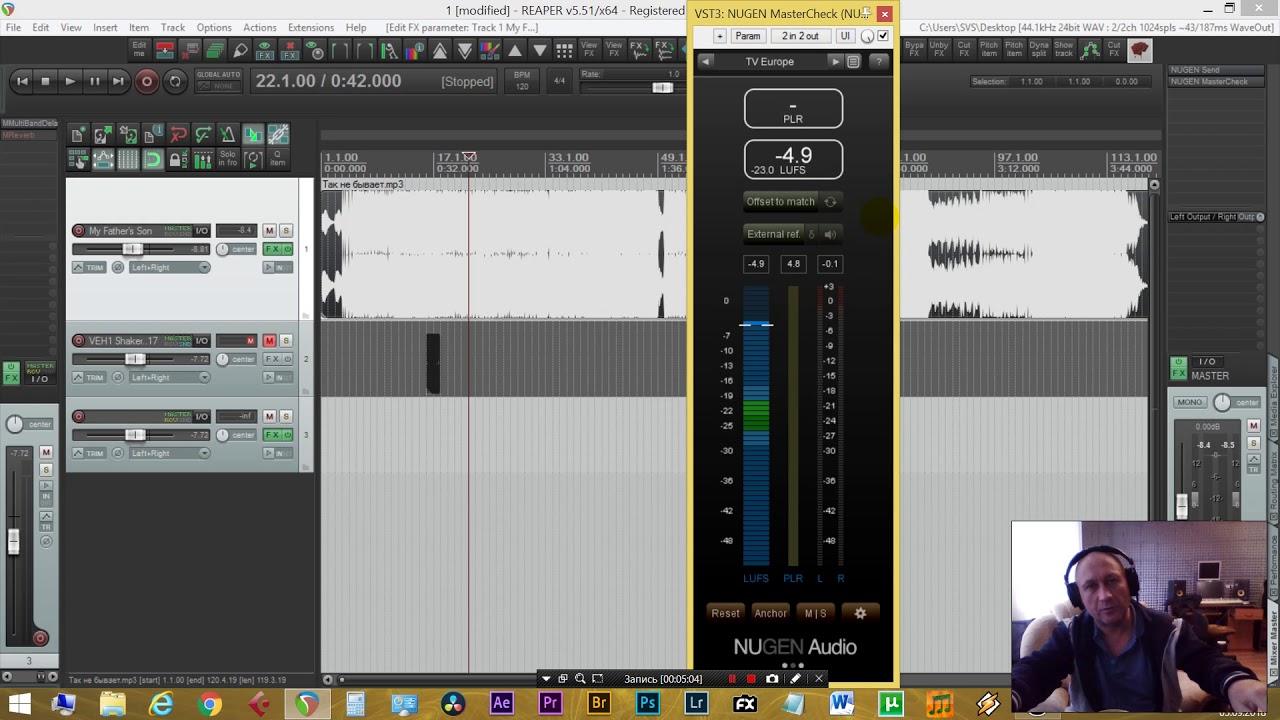Solo the My Father's Son track
1280x720 pixels.
[x=286, y=231]
